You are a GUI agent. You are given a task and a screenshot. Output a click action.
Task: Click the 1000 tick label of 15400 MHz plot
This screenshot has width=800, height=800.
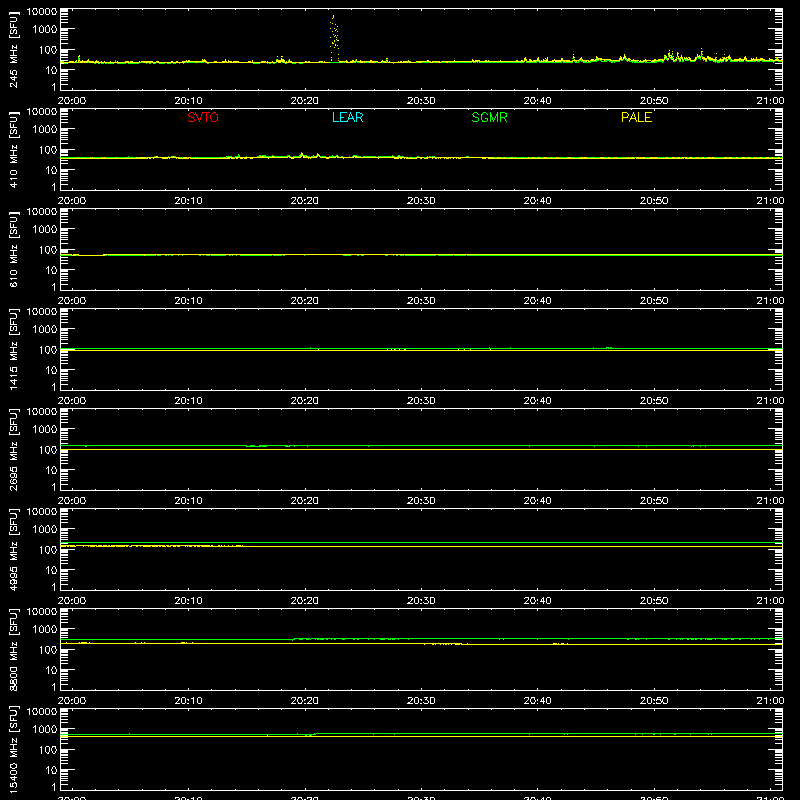tap(45, 730)
